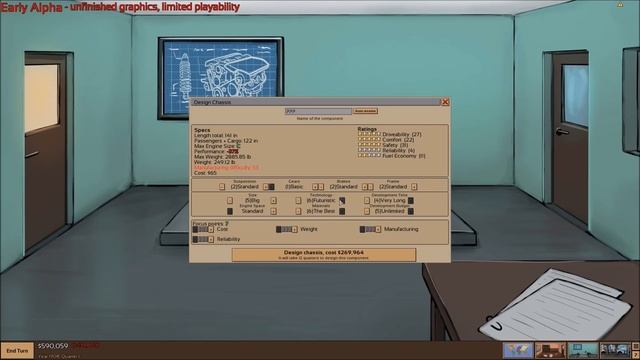Viewport: 640px width, 360px height.
Task: Increase the Suspension level
Action: click(x=266, y=187)
